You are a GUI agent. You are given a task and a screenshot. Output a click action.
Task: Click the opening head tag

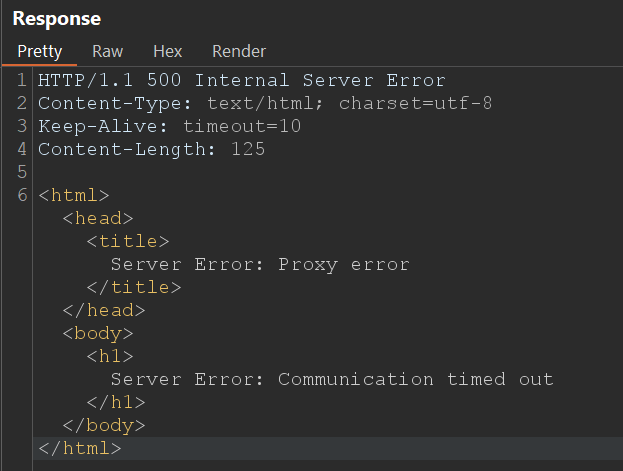[97, 218]
